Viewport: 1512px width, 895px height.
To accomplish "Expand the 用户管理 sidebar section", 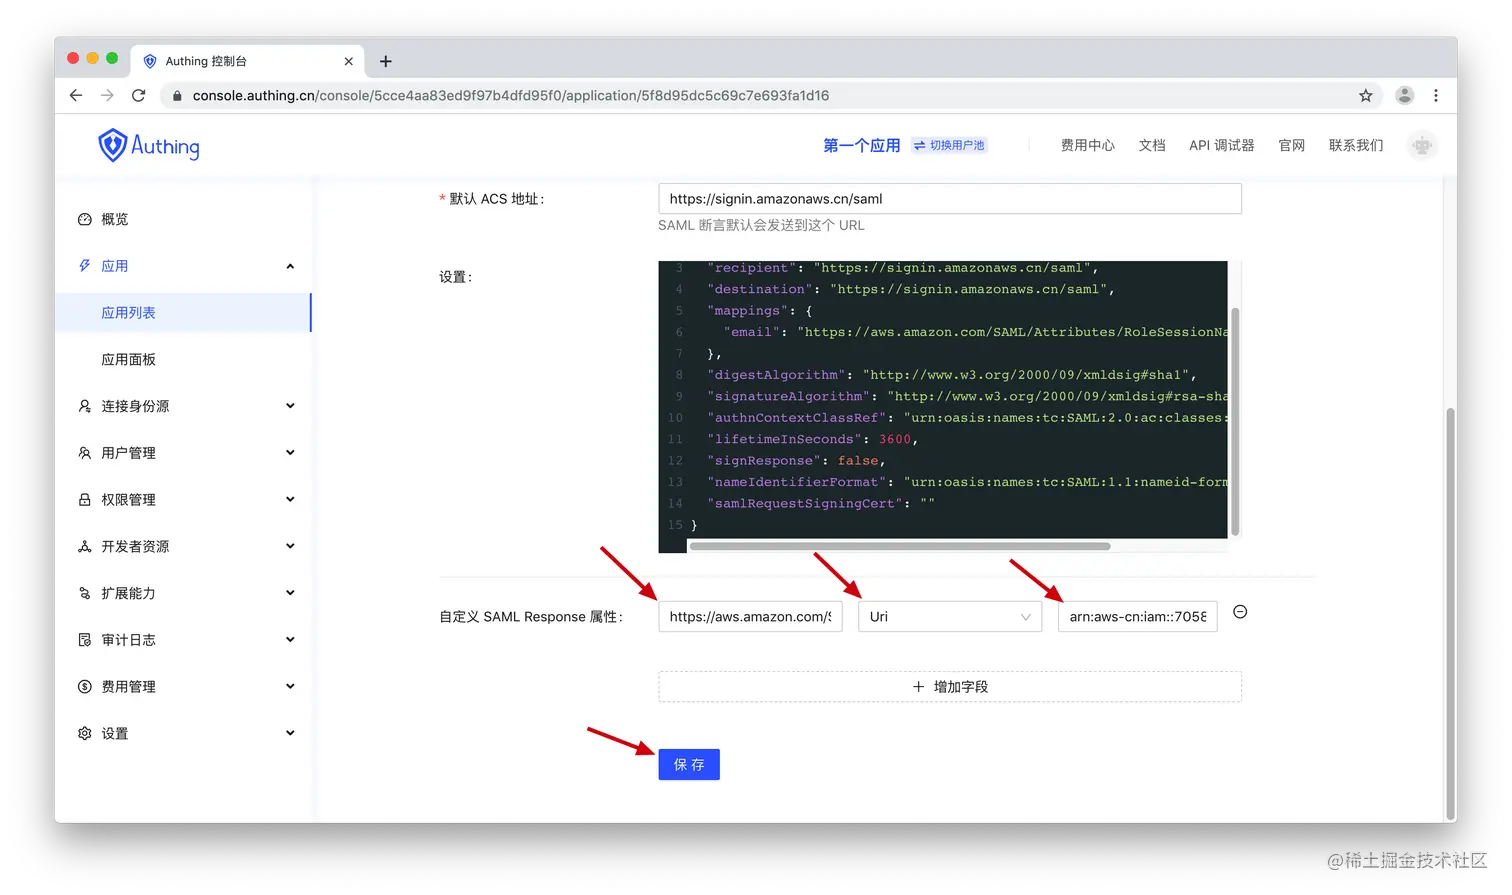I will (185, 453).
